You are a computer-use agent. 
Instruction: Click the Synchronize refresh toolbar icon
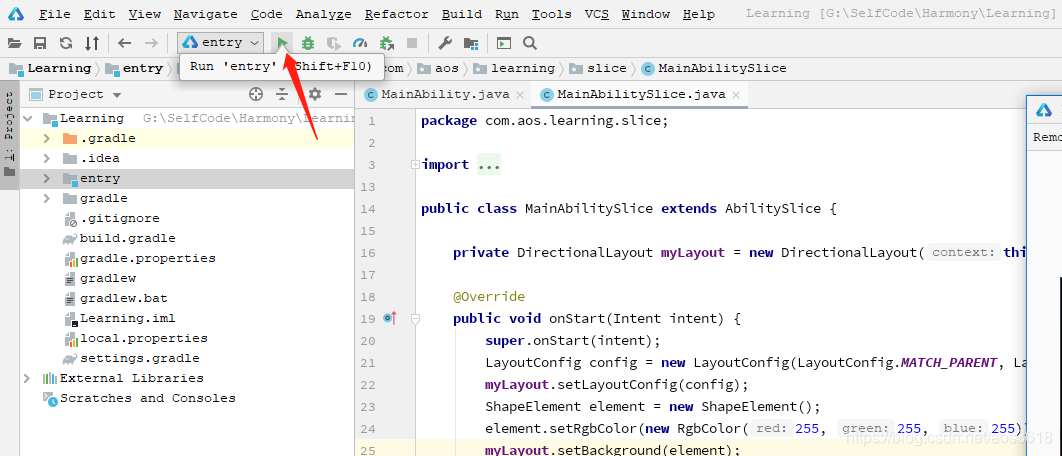[66, 43]
